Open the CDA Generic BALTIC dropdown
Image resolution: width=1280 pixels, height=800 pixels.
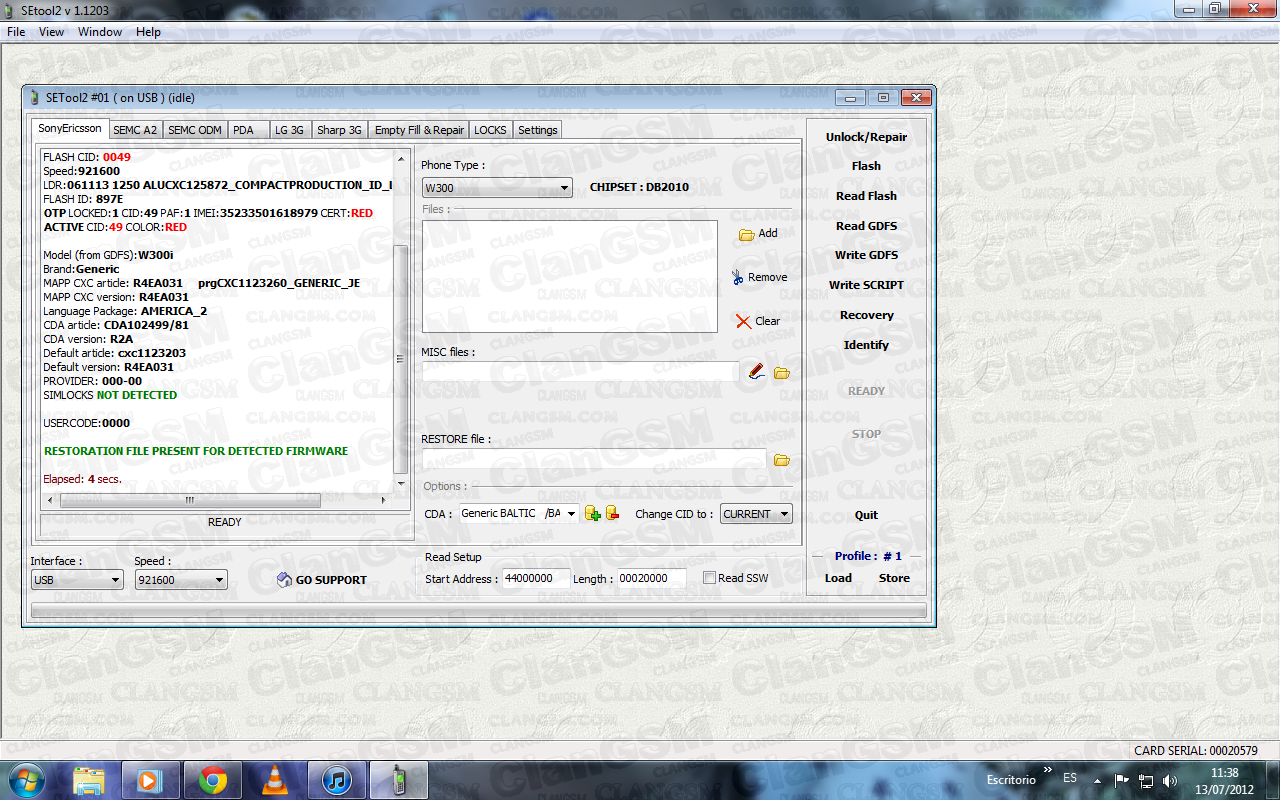[571, 514]
